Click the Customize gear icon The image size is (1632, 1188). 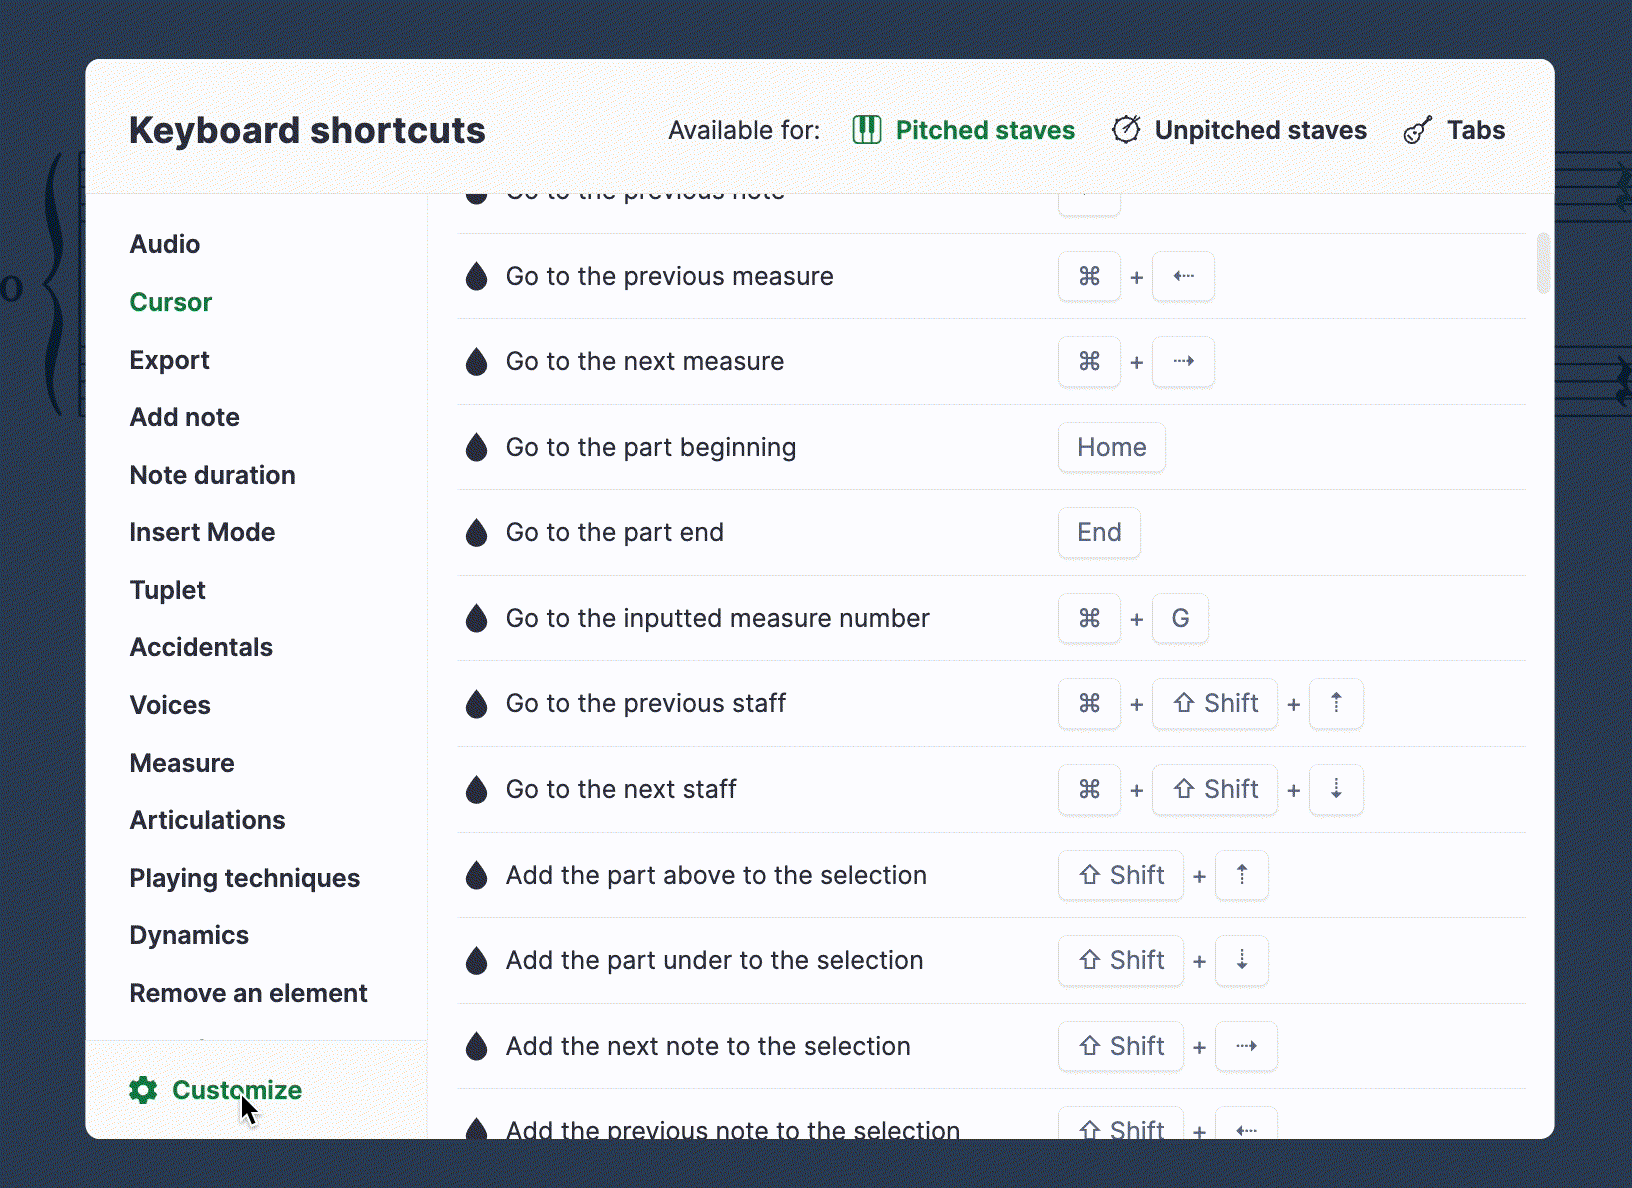click(143, 1090)
